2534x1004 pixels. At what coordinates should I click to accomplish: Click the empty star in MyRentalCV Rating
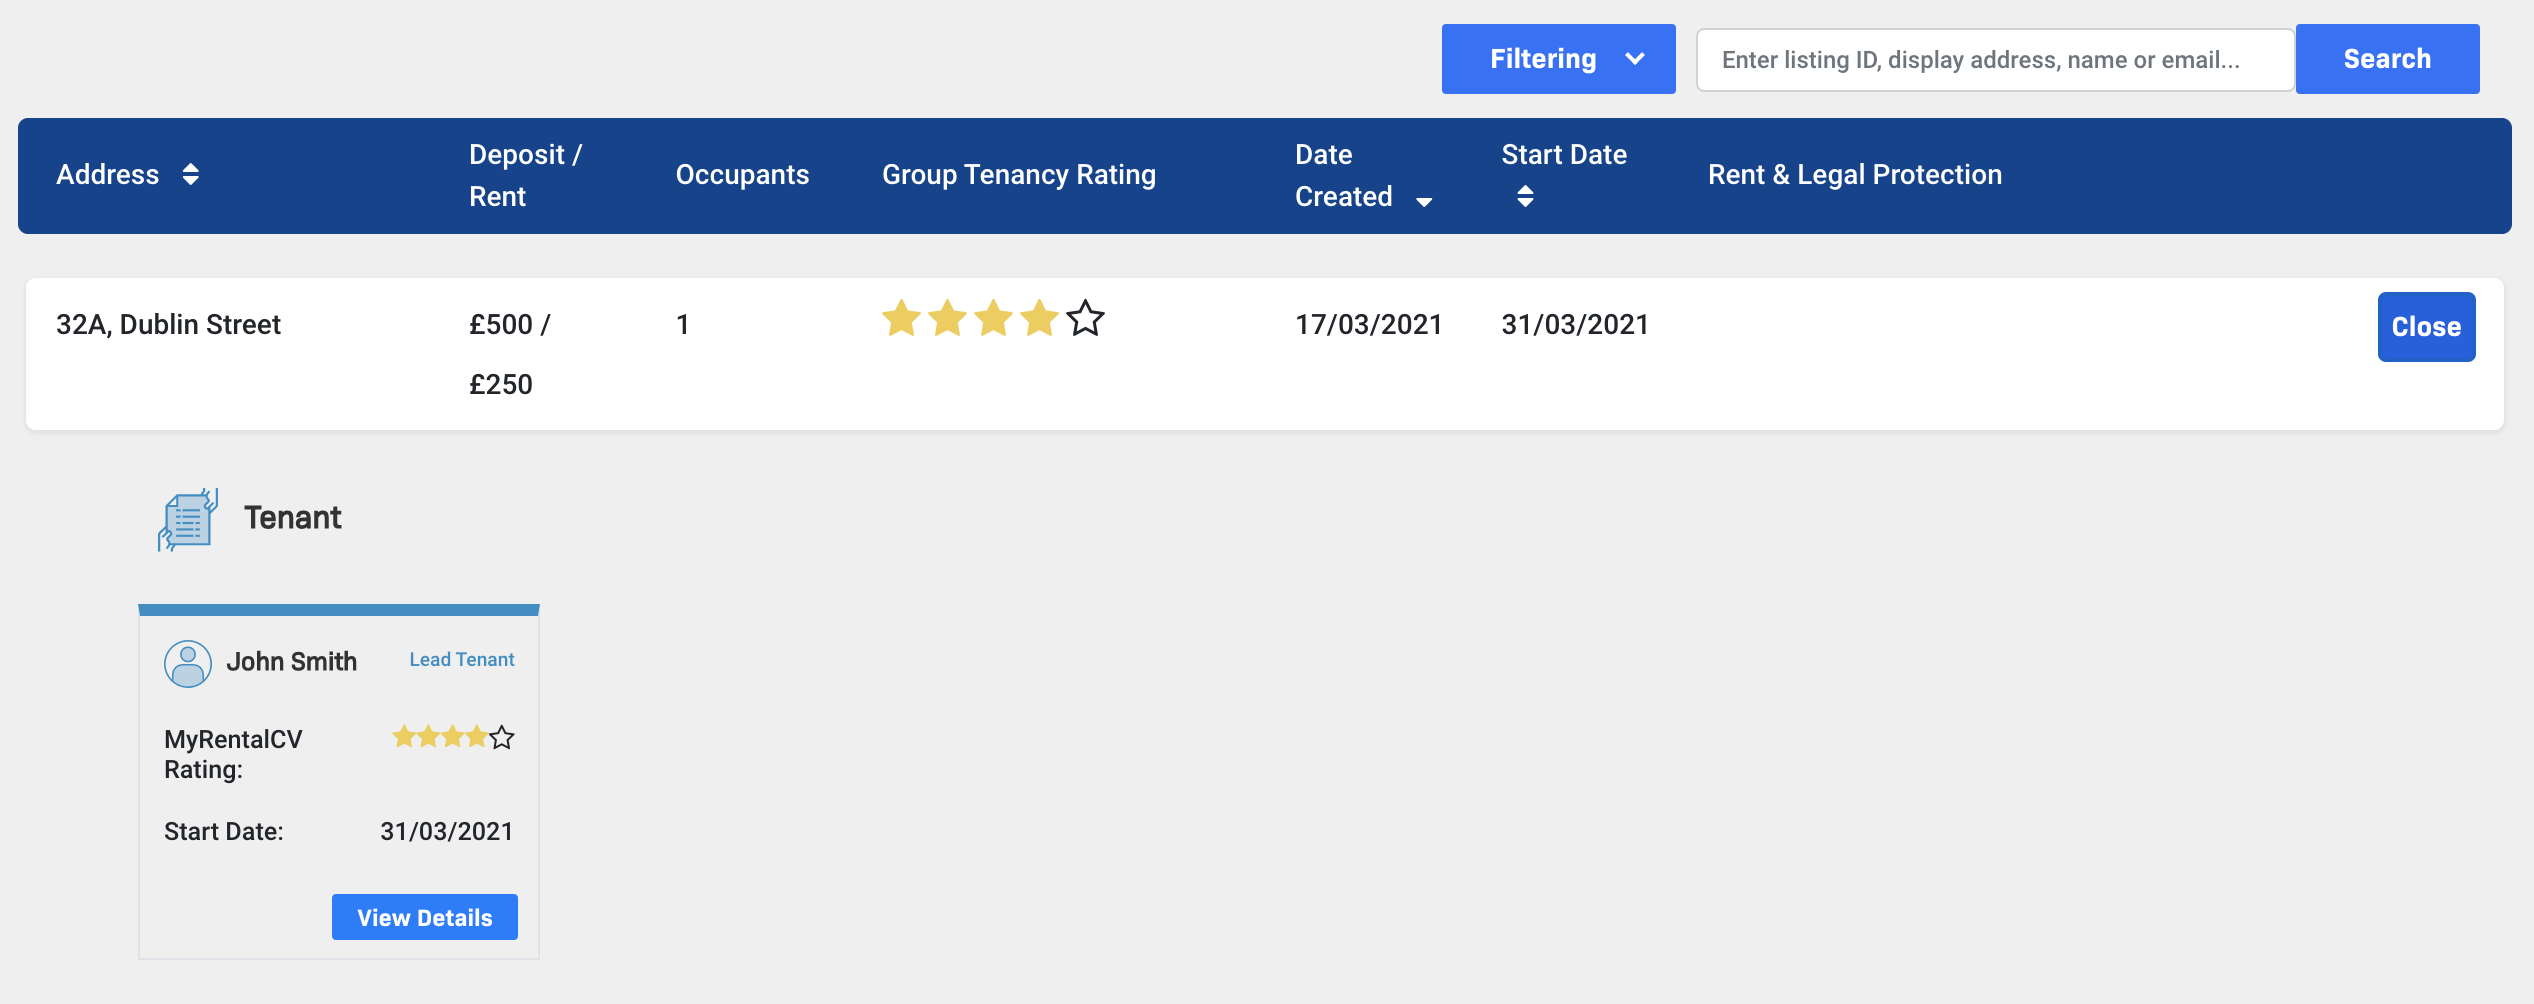tap(502, 738)
